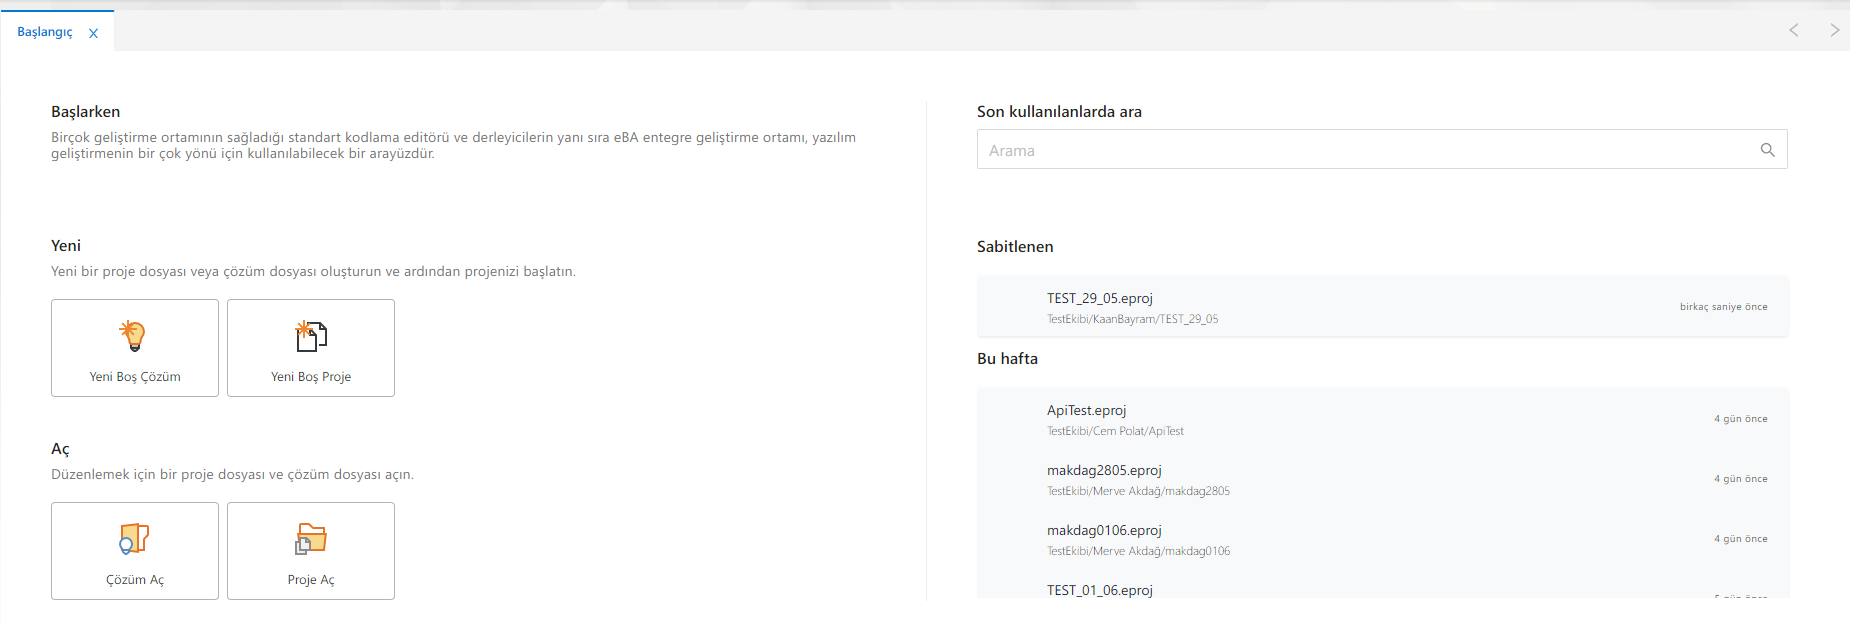1850x623 pixels.
Task: Click 'Son kullanılanlarda ara' heading
Action: click(x=1059, y=112)
